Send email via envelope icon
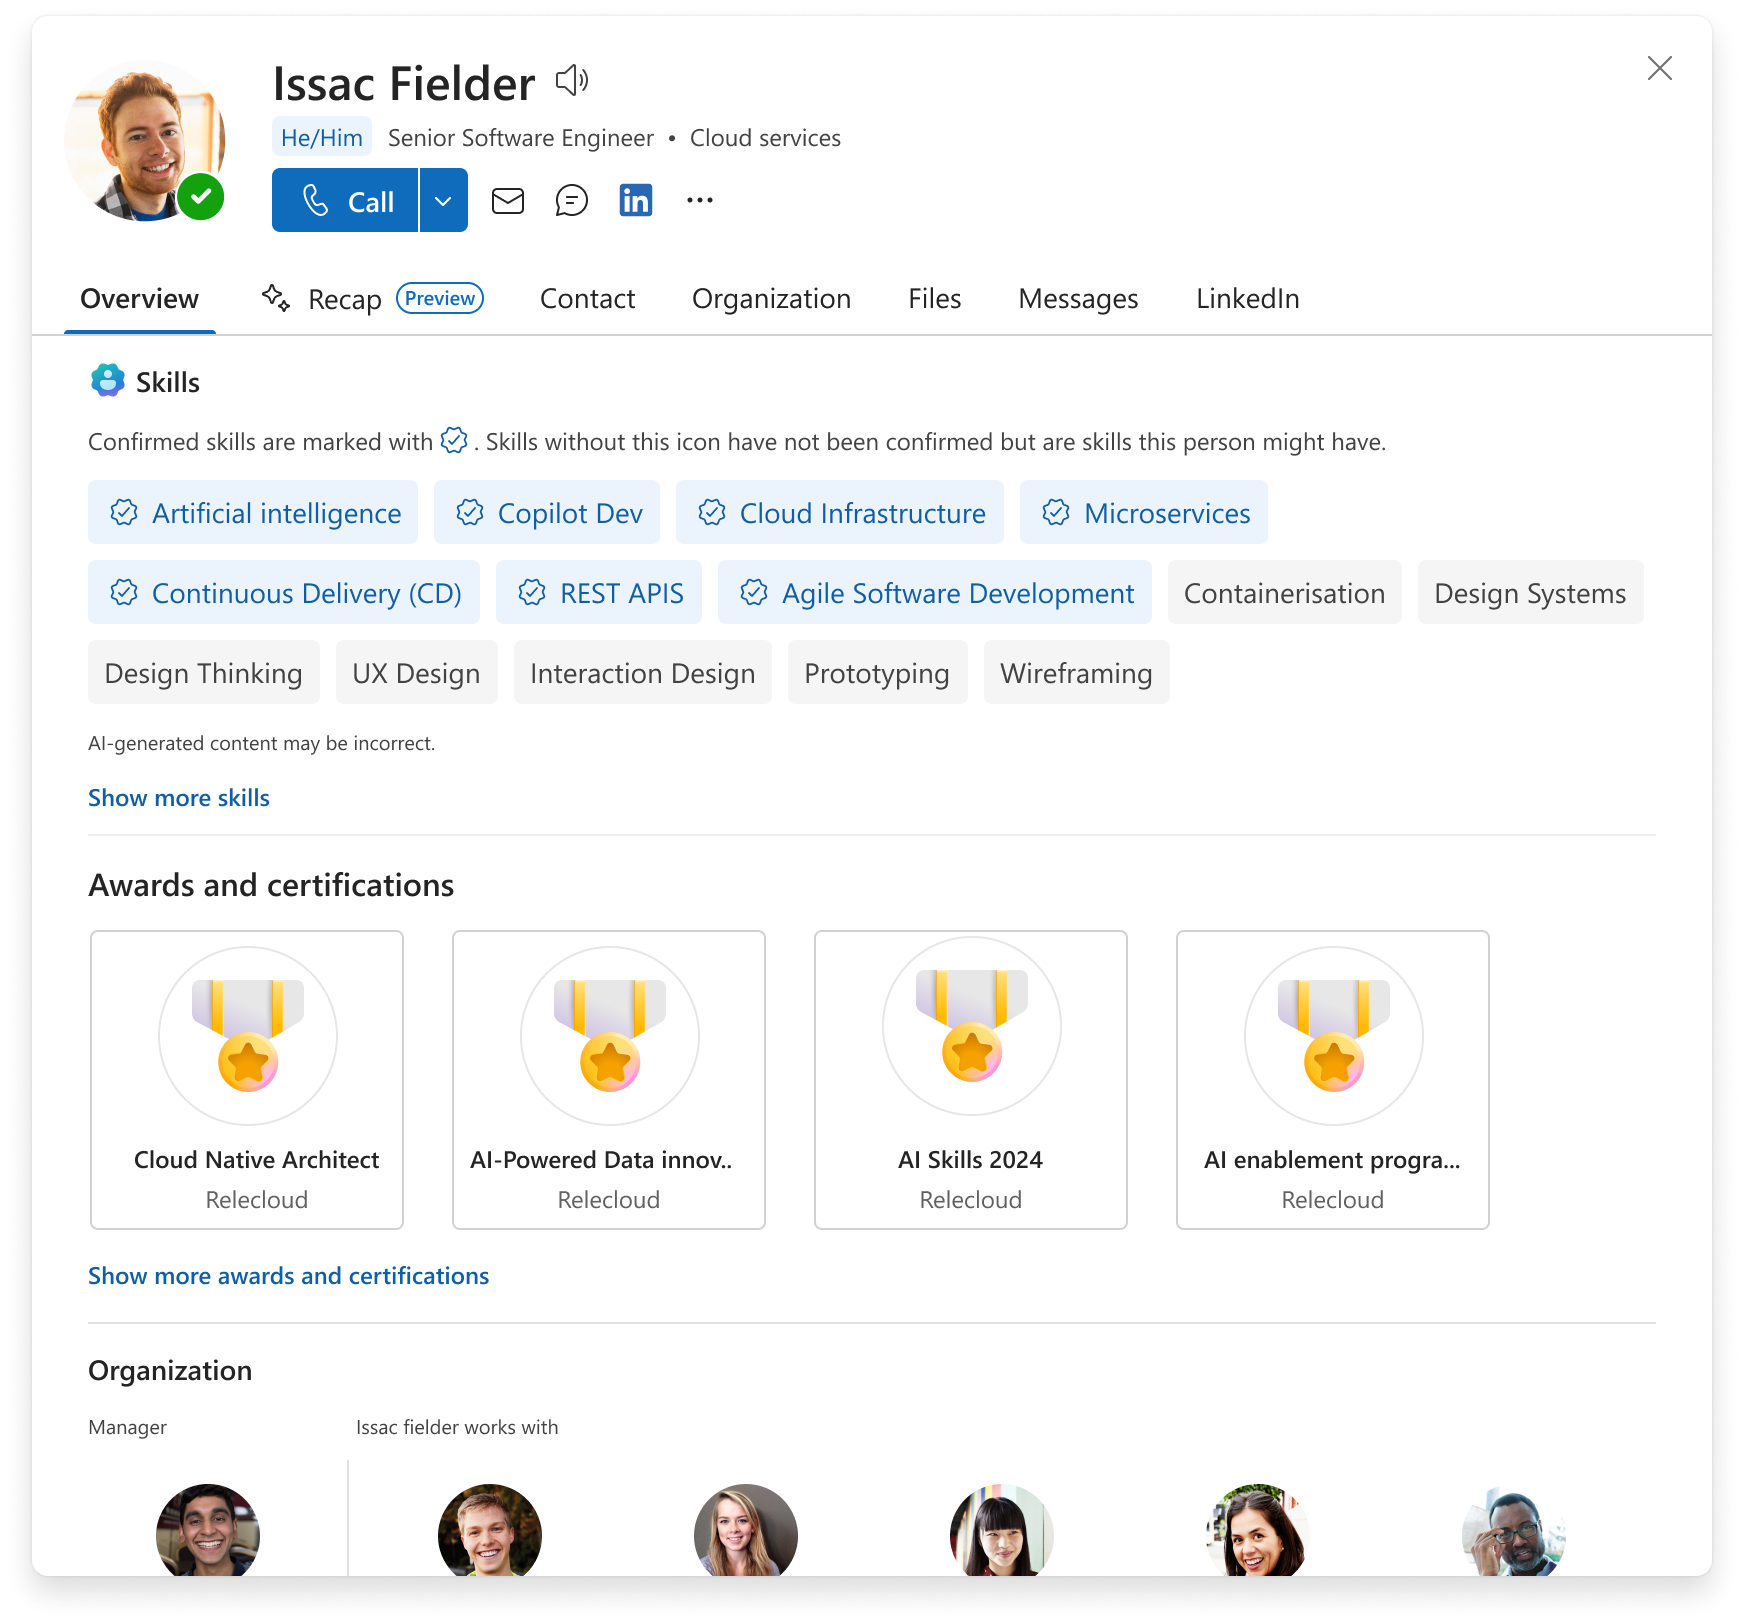 tap(508, 201)
